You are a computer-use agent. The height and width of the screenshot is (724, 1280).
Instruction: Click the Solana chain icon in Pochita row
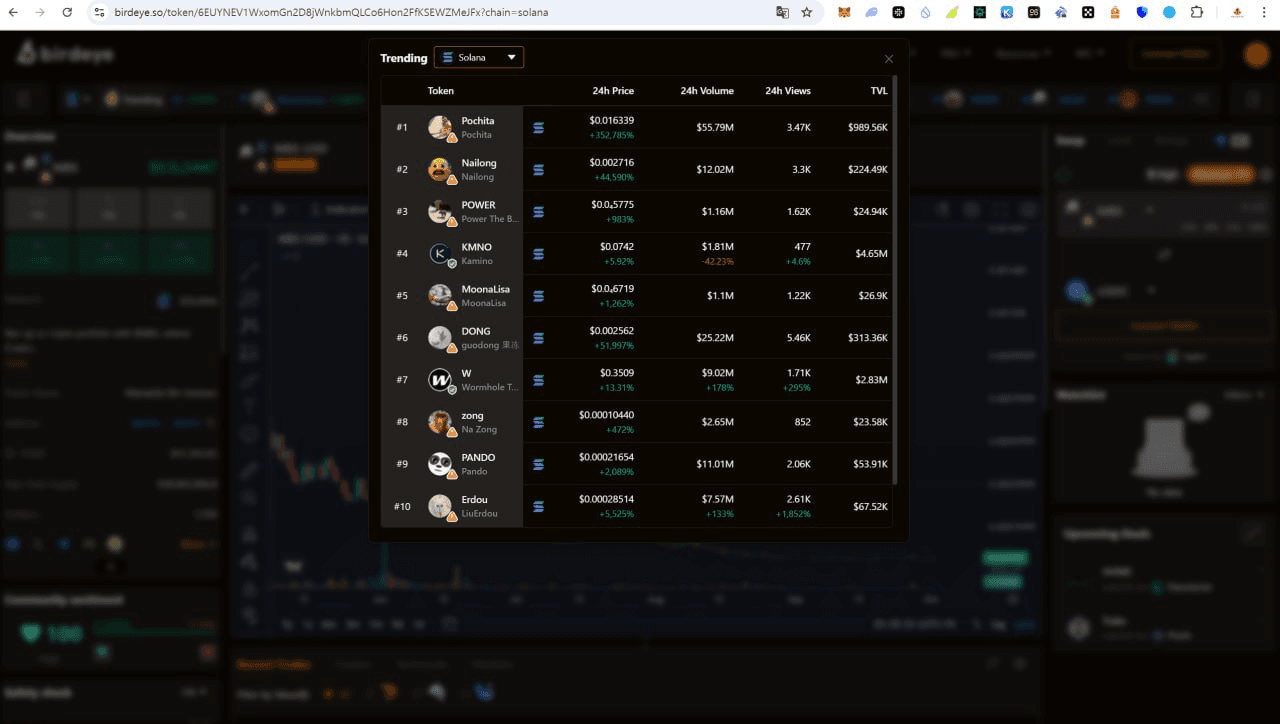tap(539, 128)
